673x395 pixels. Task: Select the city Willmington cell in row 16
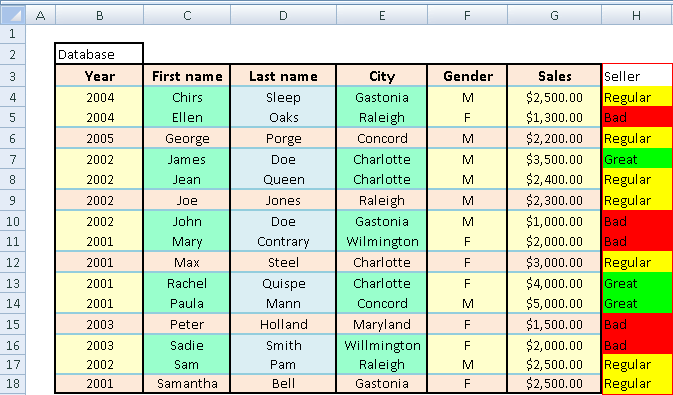(382, 345)
